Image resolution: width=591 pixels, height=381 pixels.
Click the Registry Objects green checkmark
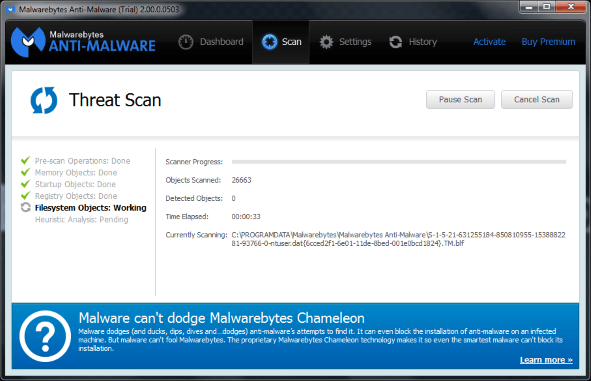pyautogui.click(x=25, y=196)
